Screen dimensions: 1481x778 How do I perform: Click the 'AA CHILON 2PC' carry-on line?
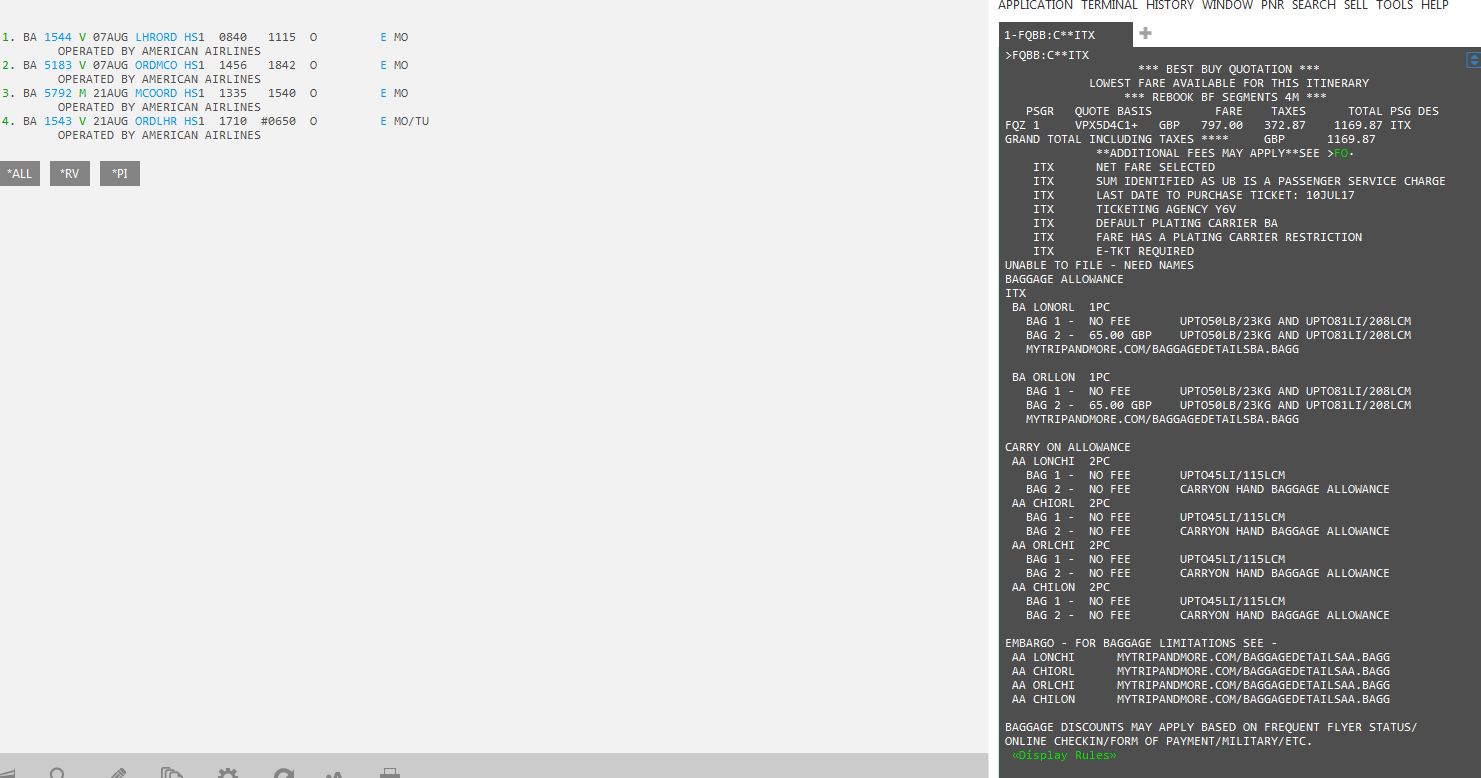point(1061,588)
